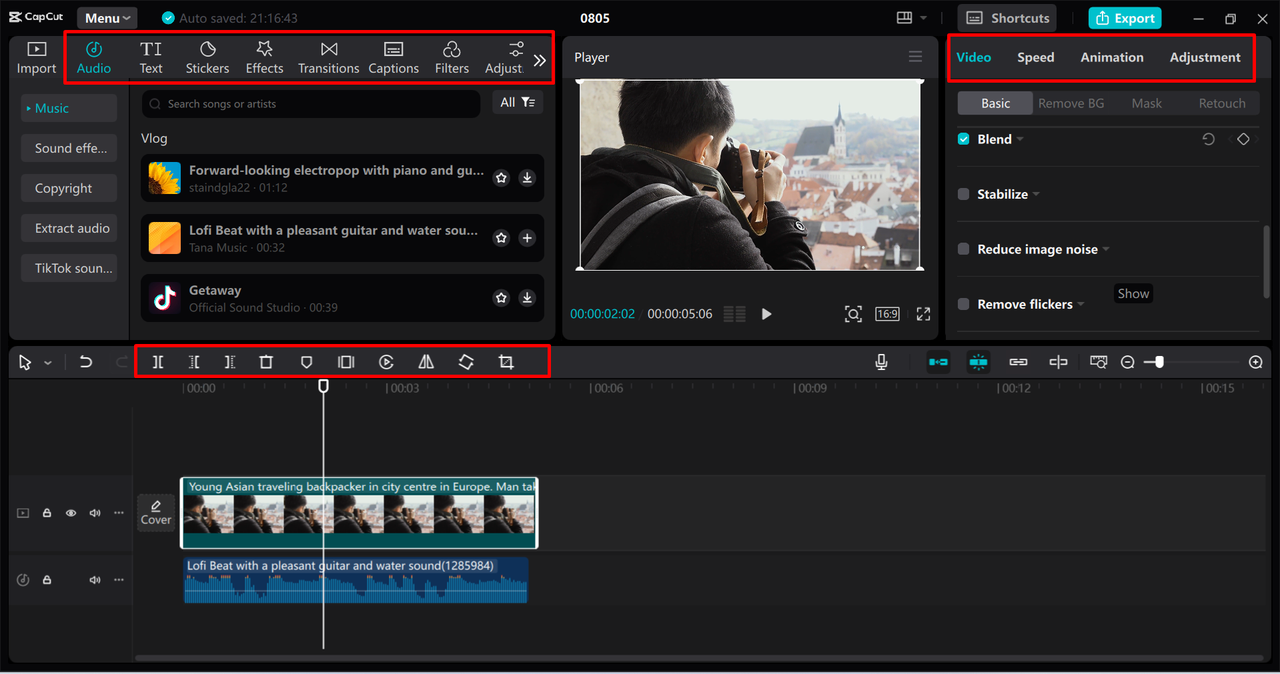Select the Retouch sub-tab
This screenshot has height=674, width=1280.
click(x=1222, y=103)
